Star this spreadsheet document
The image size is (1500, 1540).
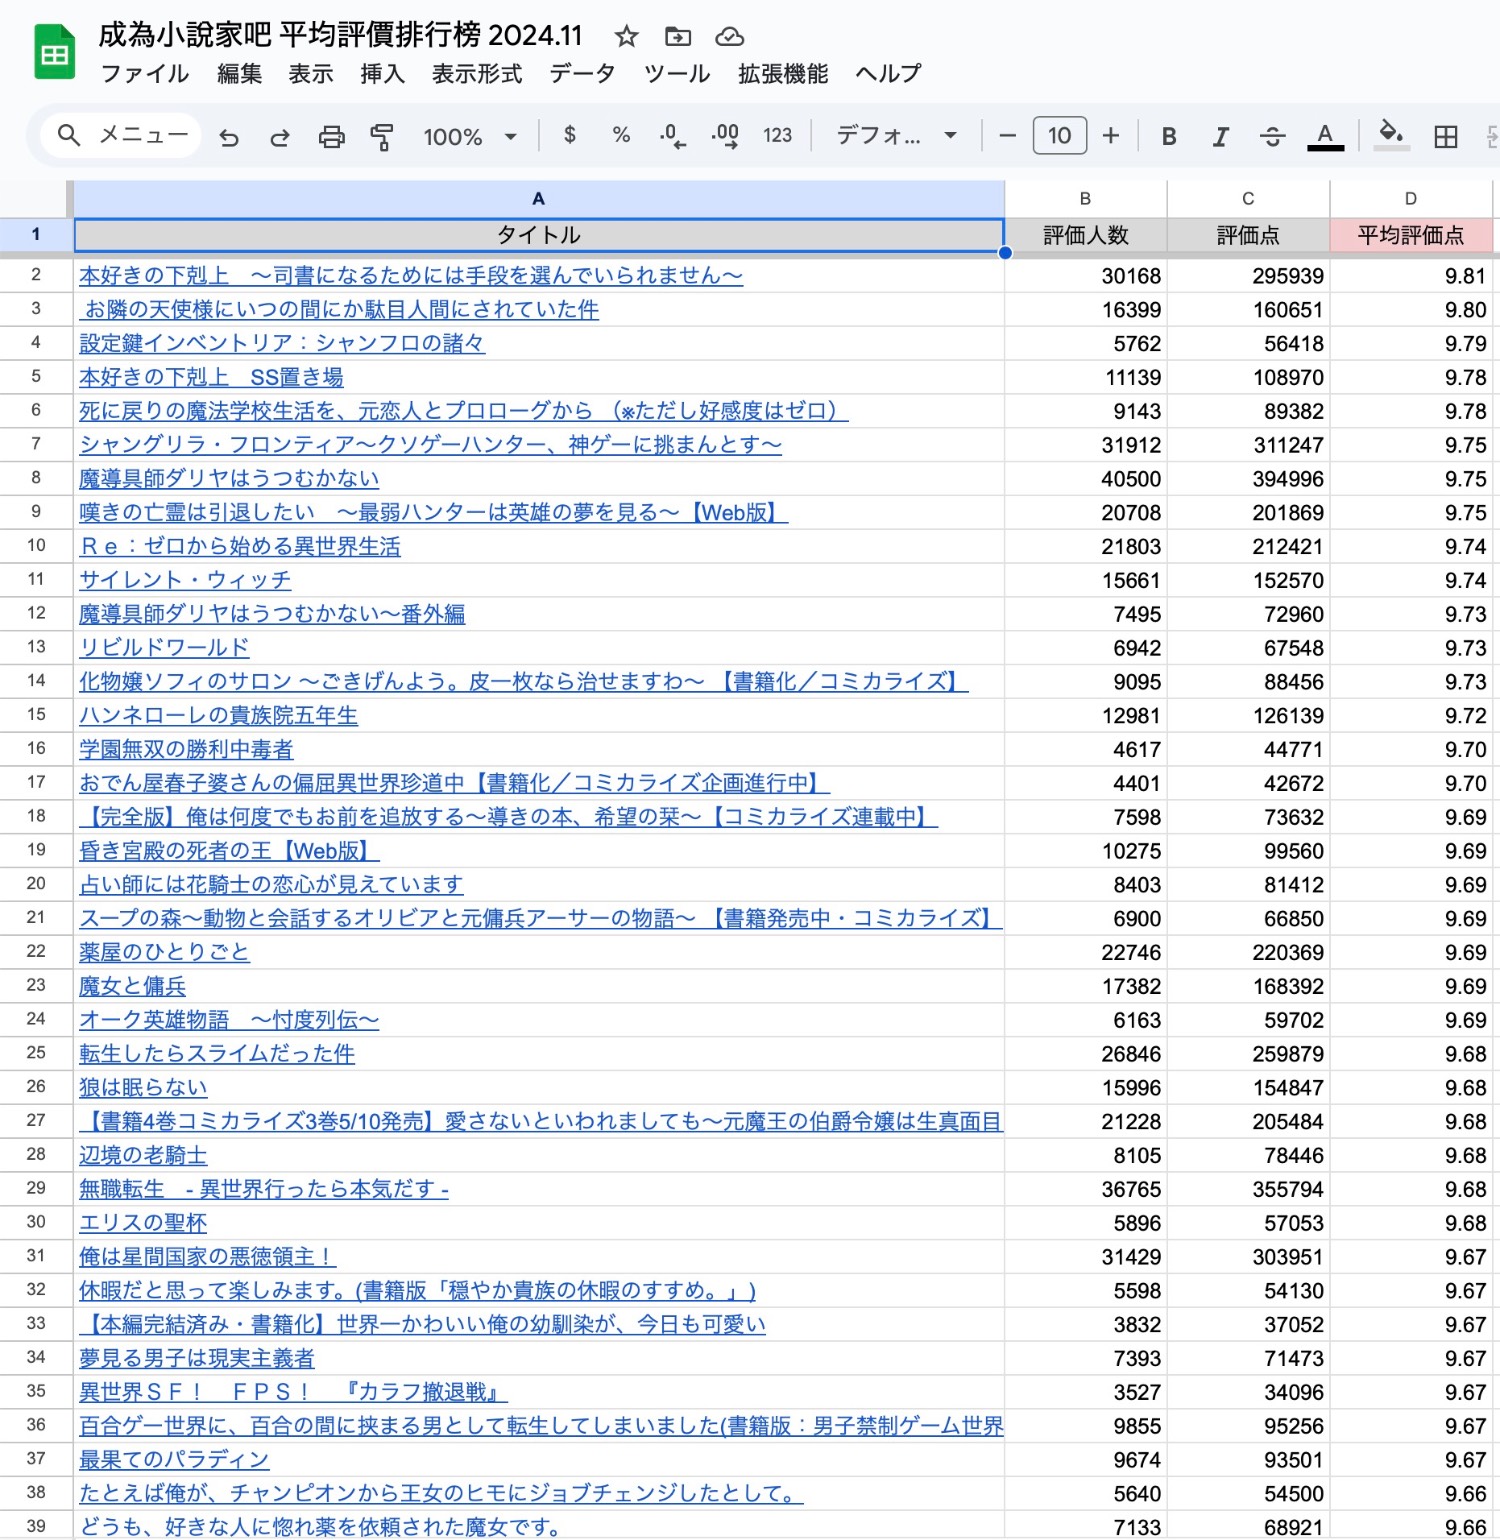pyautogui.click(x=626, y=37)
